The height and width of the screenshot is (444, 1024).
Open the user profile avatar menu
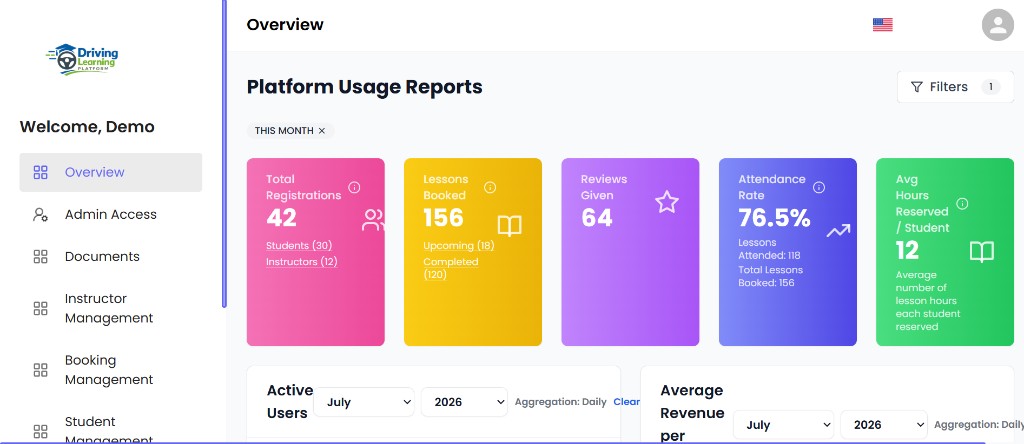click(x=997, y=25)
